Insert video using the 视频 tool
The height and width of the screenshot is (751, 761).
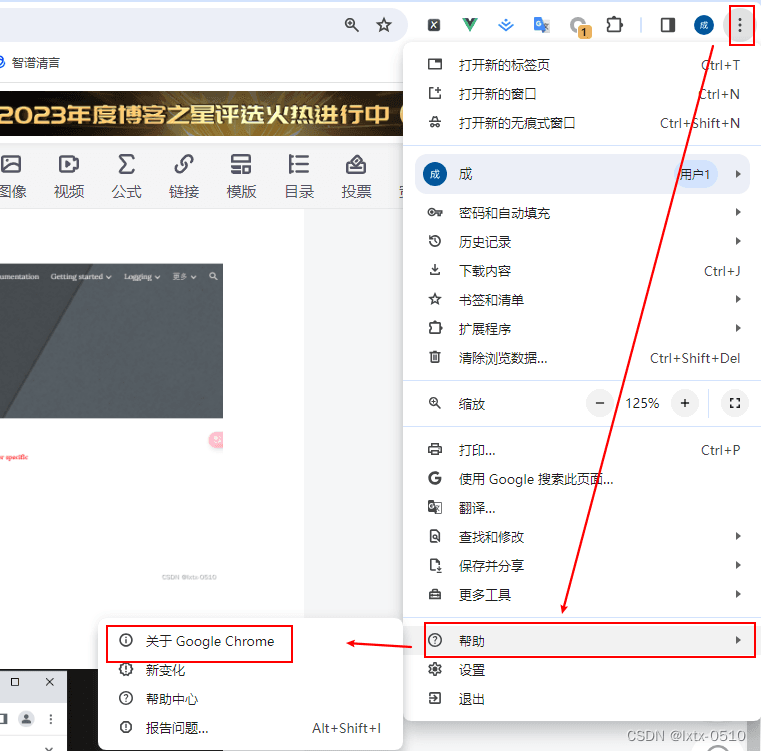coord(69,177)
